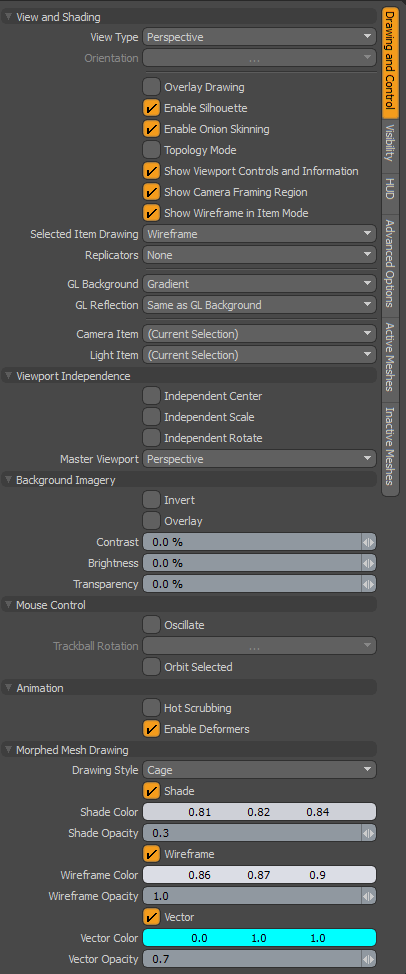Disable the Enable Silhouette checkbox
The width and height of the screenshot is (406, 974).
coord(151,108)
